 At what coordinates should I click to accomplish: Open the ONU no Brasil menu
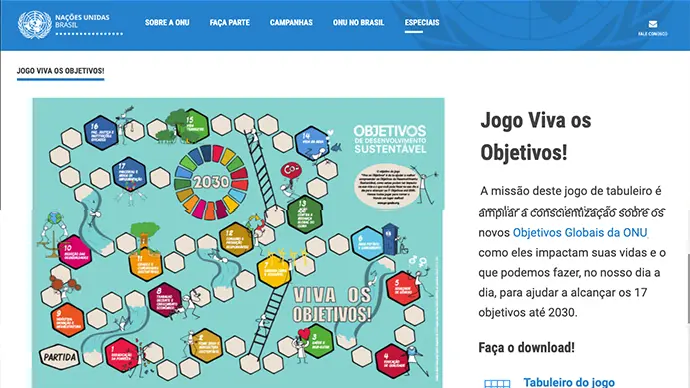(x=359, y=22)
